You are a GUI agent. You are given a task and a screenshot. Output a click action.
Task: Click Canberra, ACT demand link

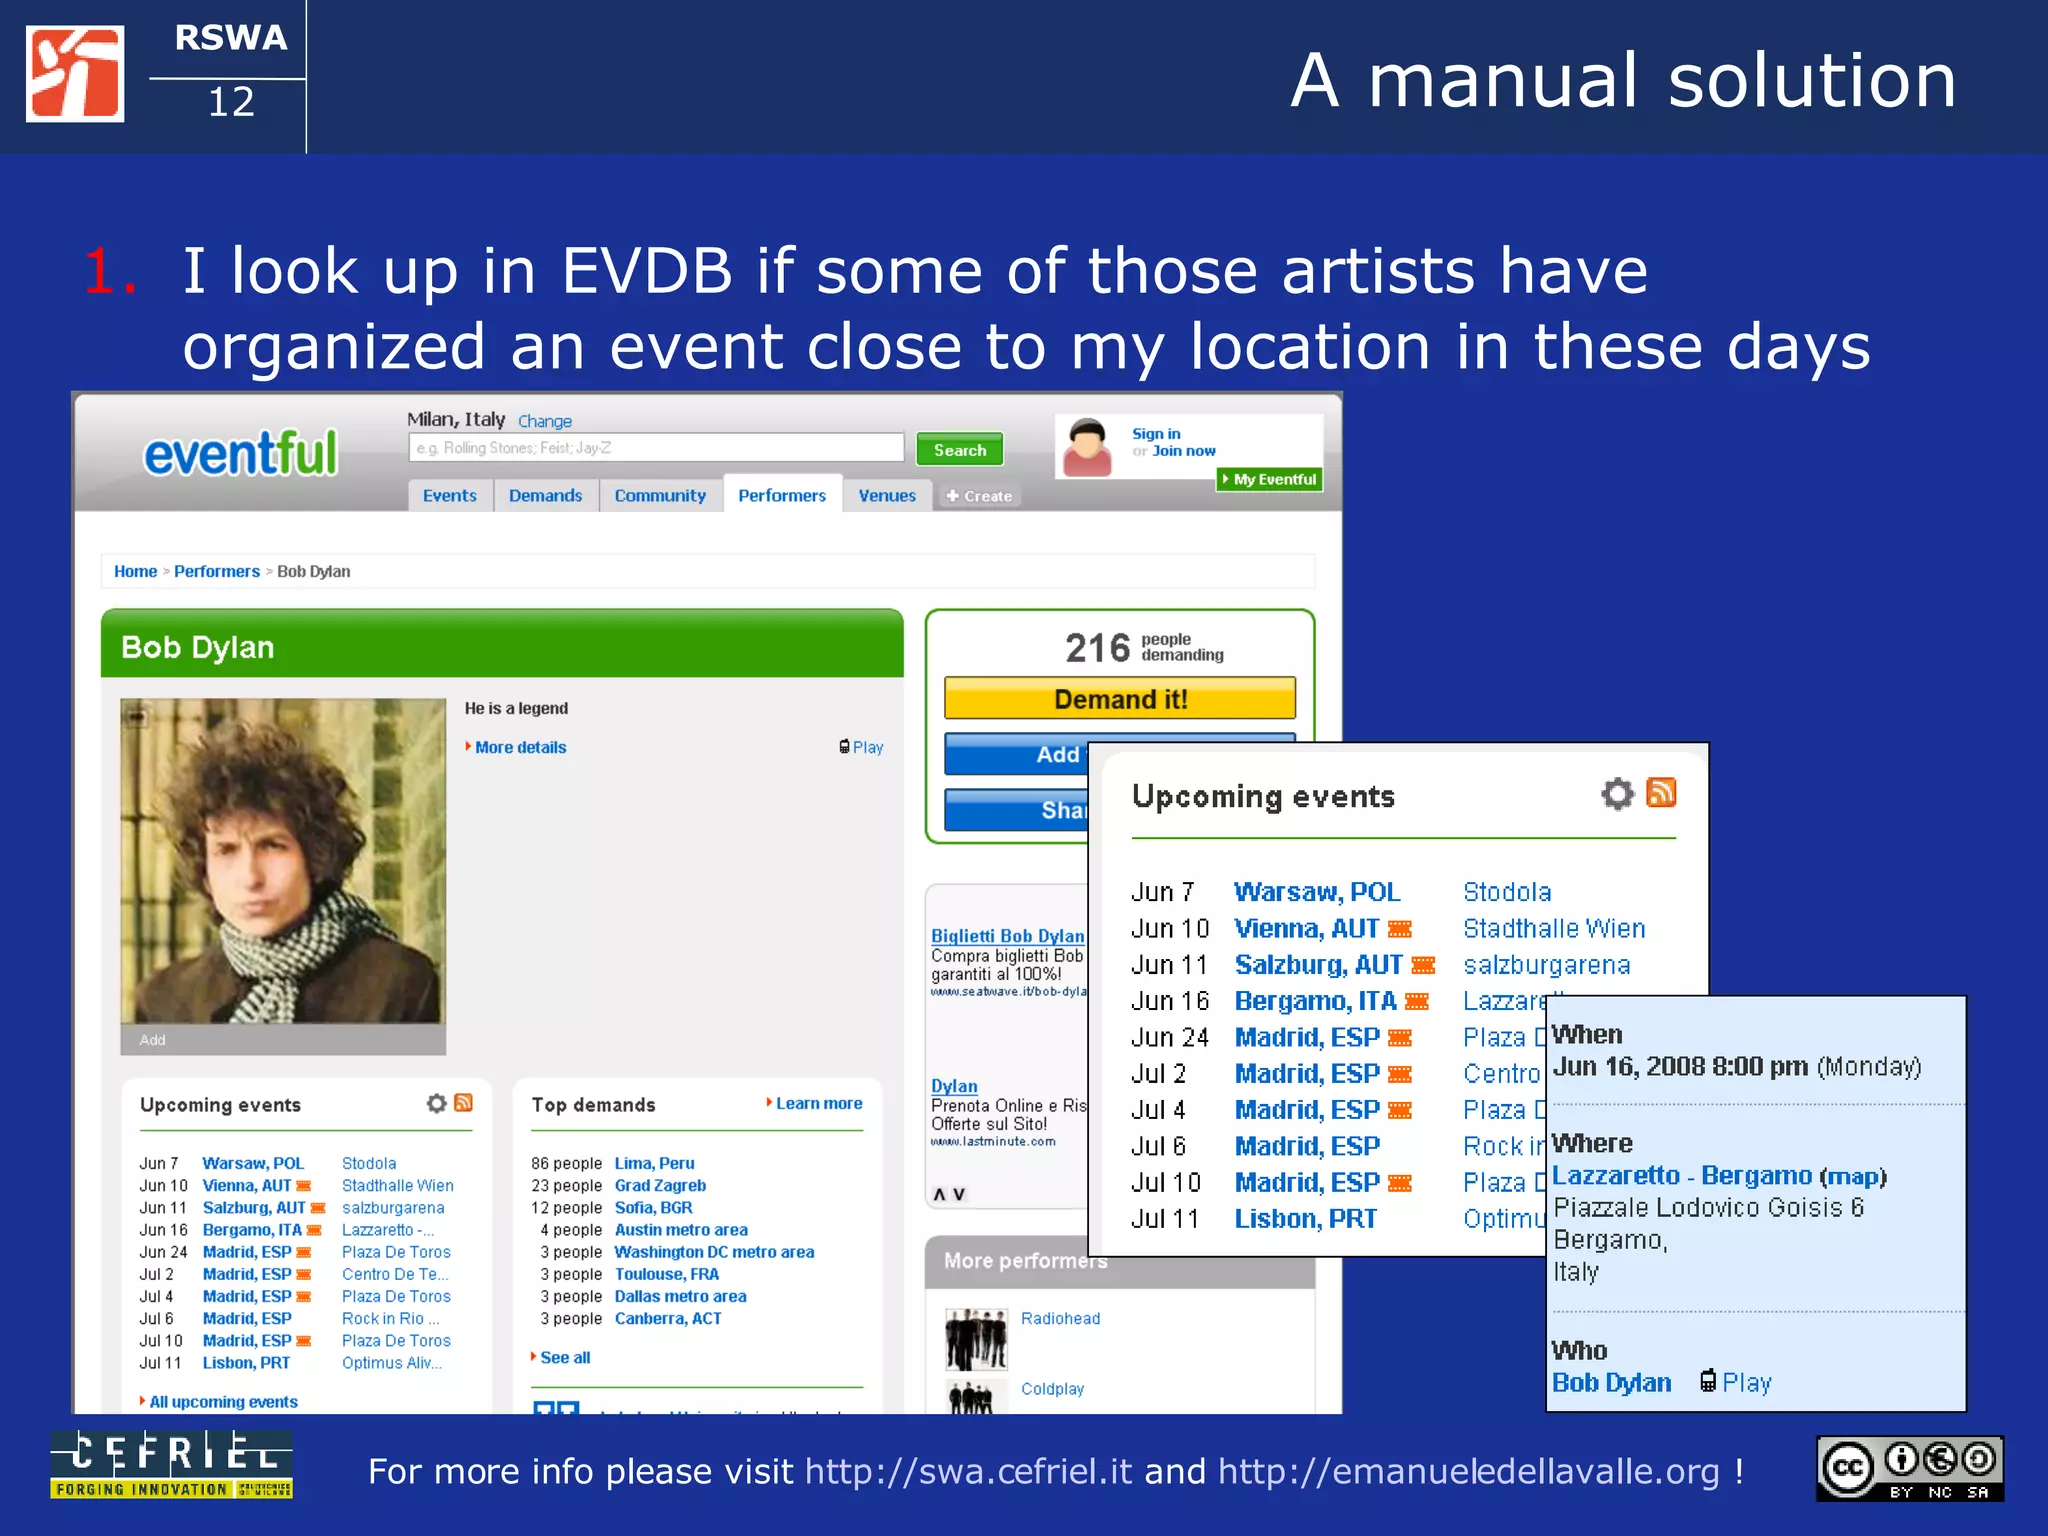point(668,1318)
